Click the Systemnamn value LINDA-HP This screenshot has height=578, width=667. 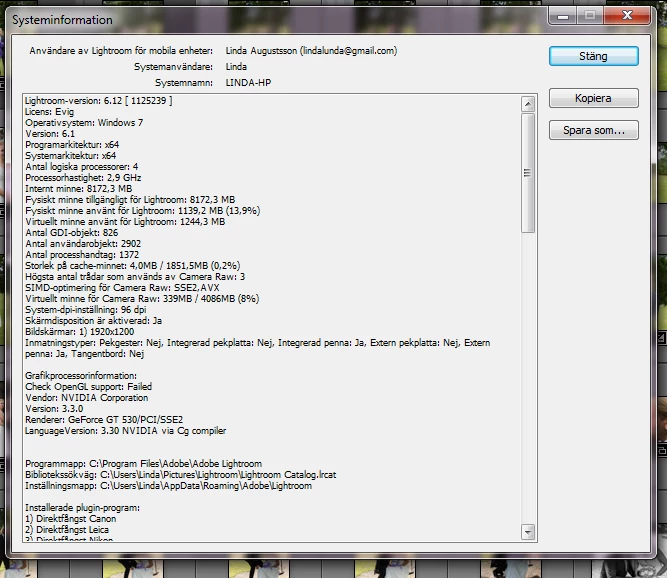pos(248,83)
